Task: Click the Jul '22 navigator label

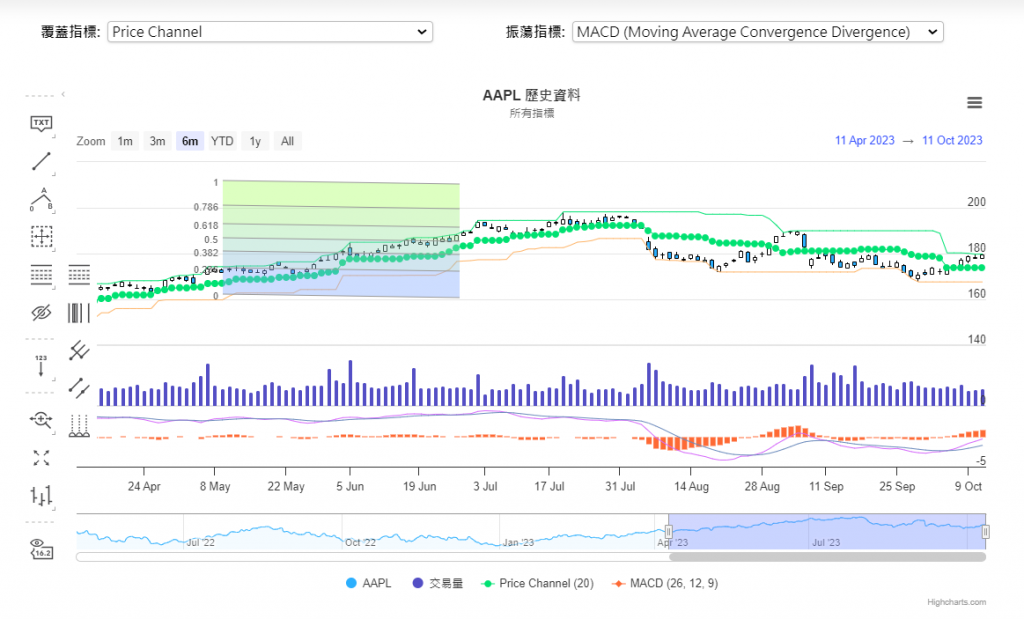Action: tap(200, 543)
